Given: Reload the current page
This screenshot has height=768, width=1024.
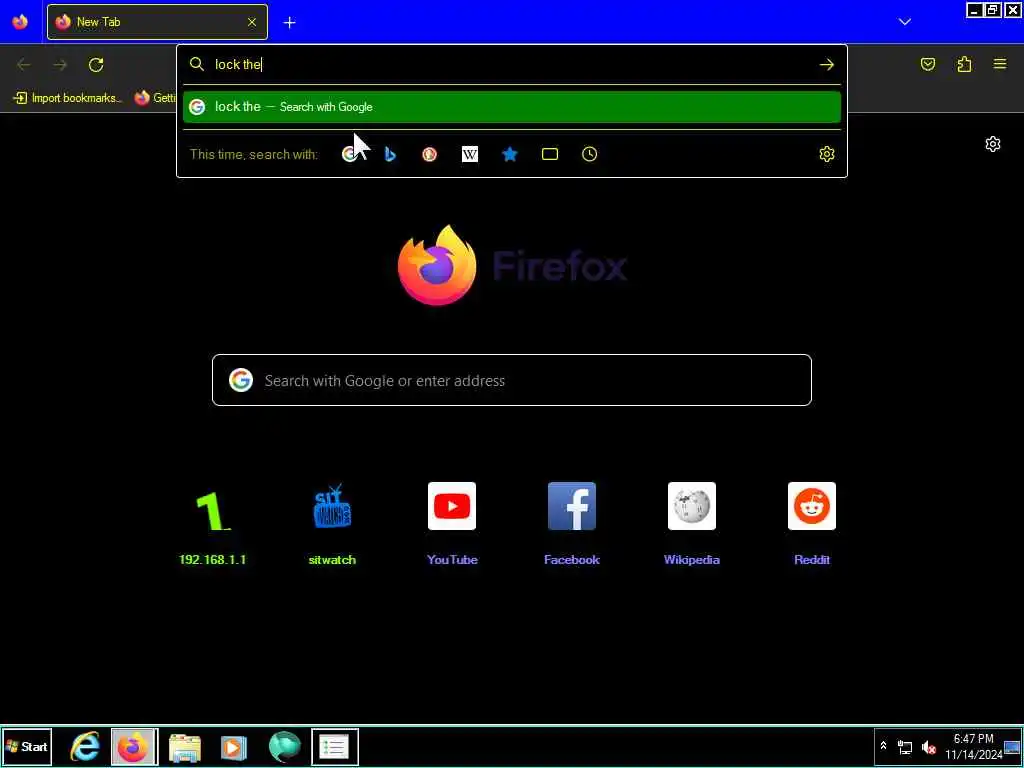Looking at the screenshot, I should 96,64.
